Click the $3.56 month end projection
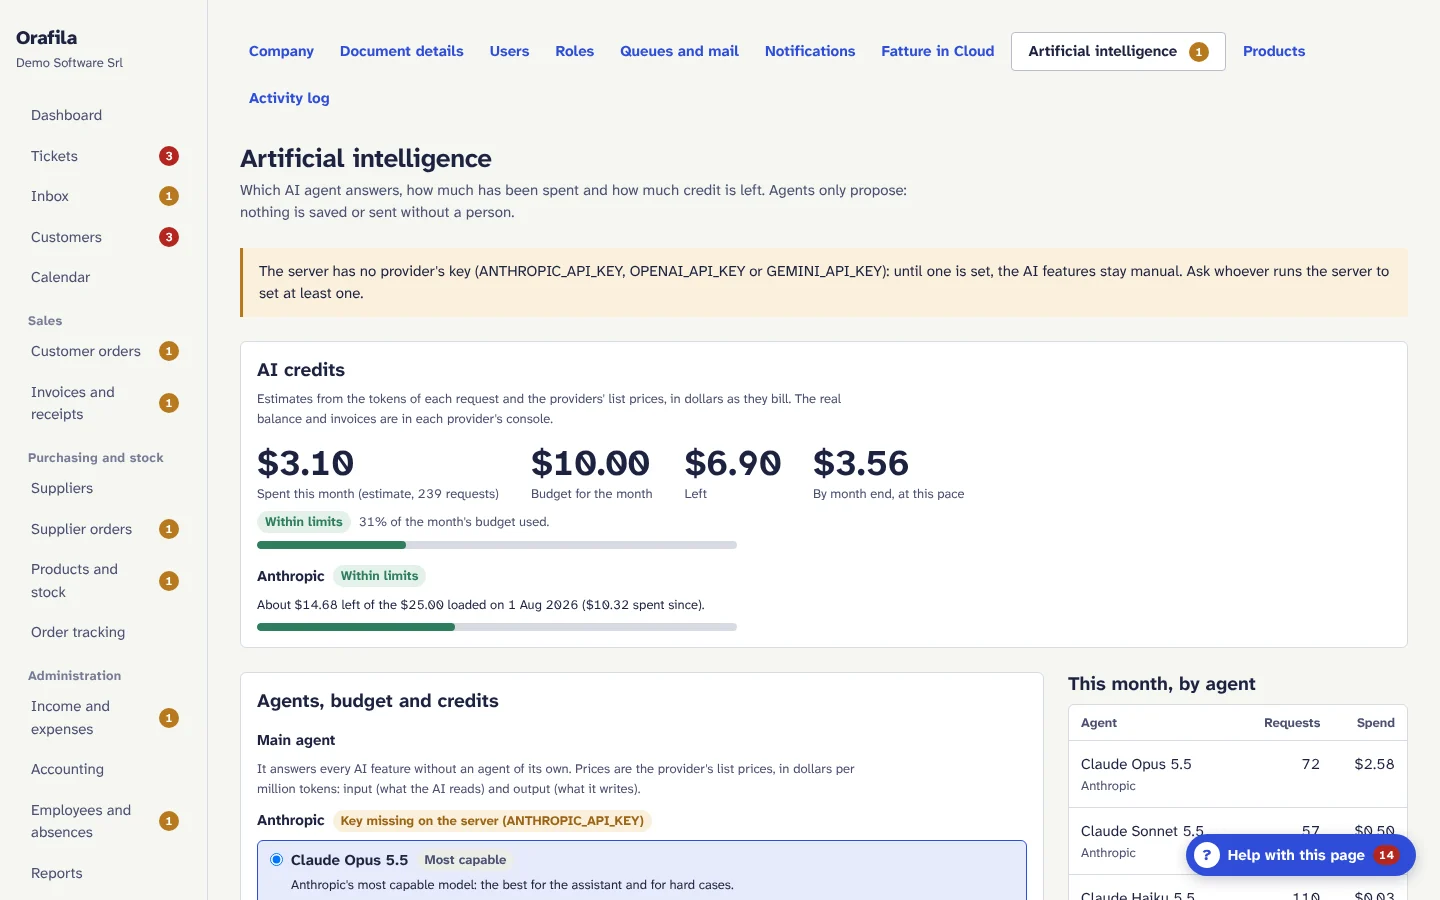Image resolution: width=1440 pixels, height=900 pixels. (x=861, y=463)
